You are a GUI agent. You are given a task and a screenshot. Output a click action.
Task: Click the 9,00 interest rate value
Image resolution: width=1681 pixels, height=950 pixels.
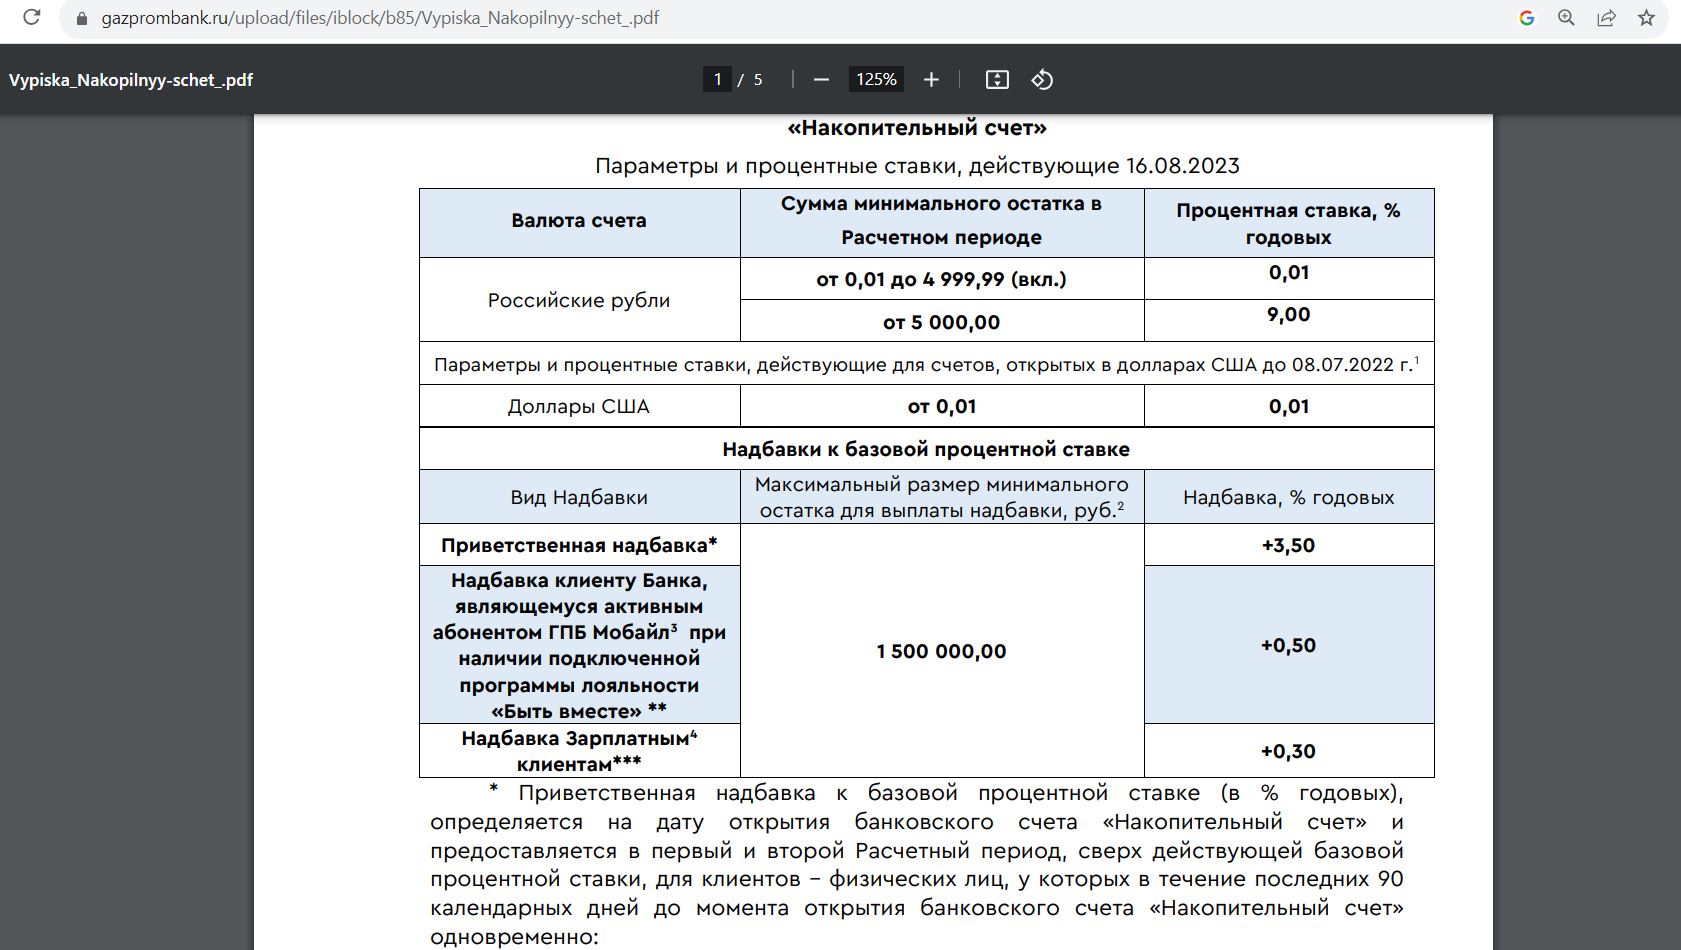tap(1288, 315)
